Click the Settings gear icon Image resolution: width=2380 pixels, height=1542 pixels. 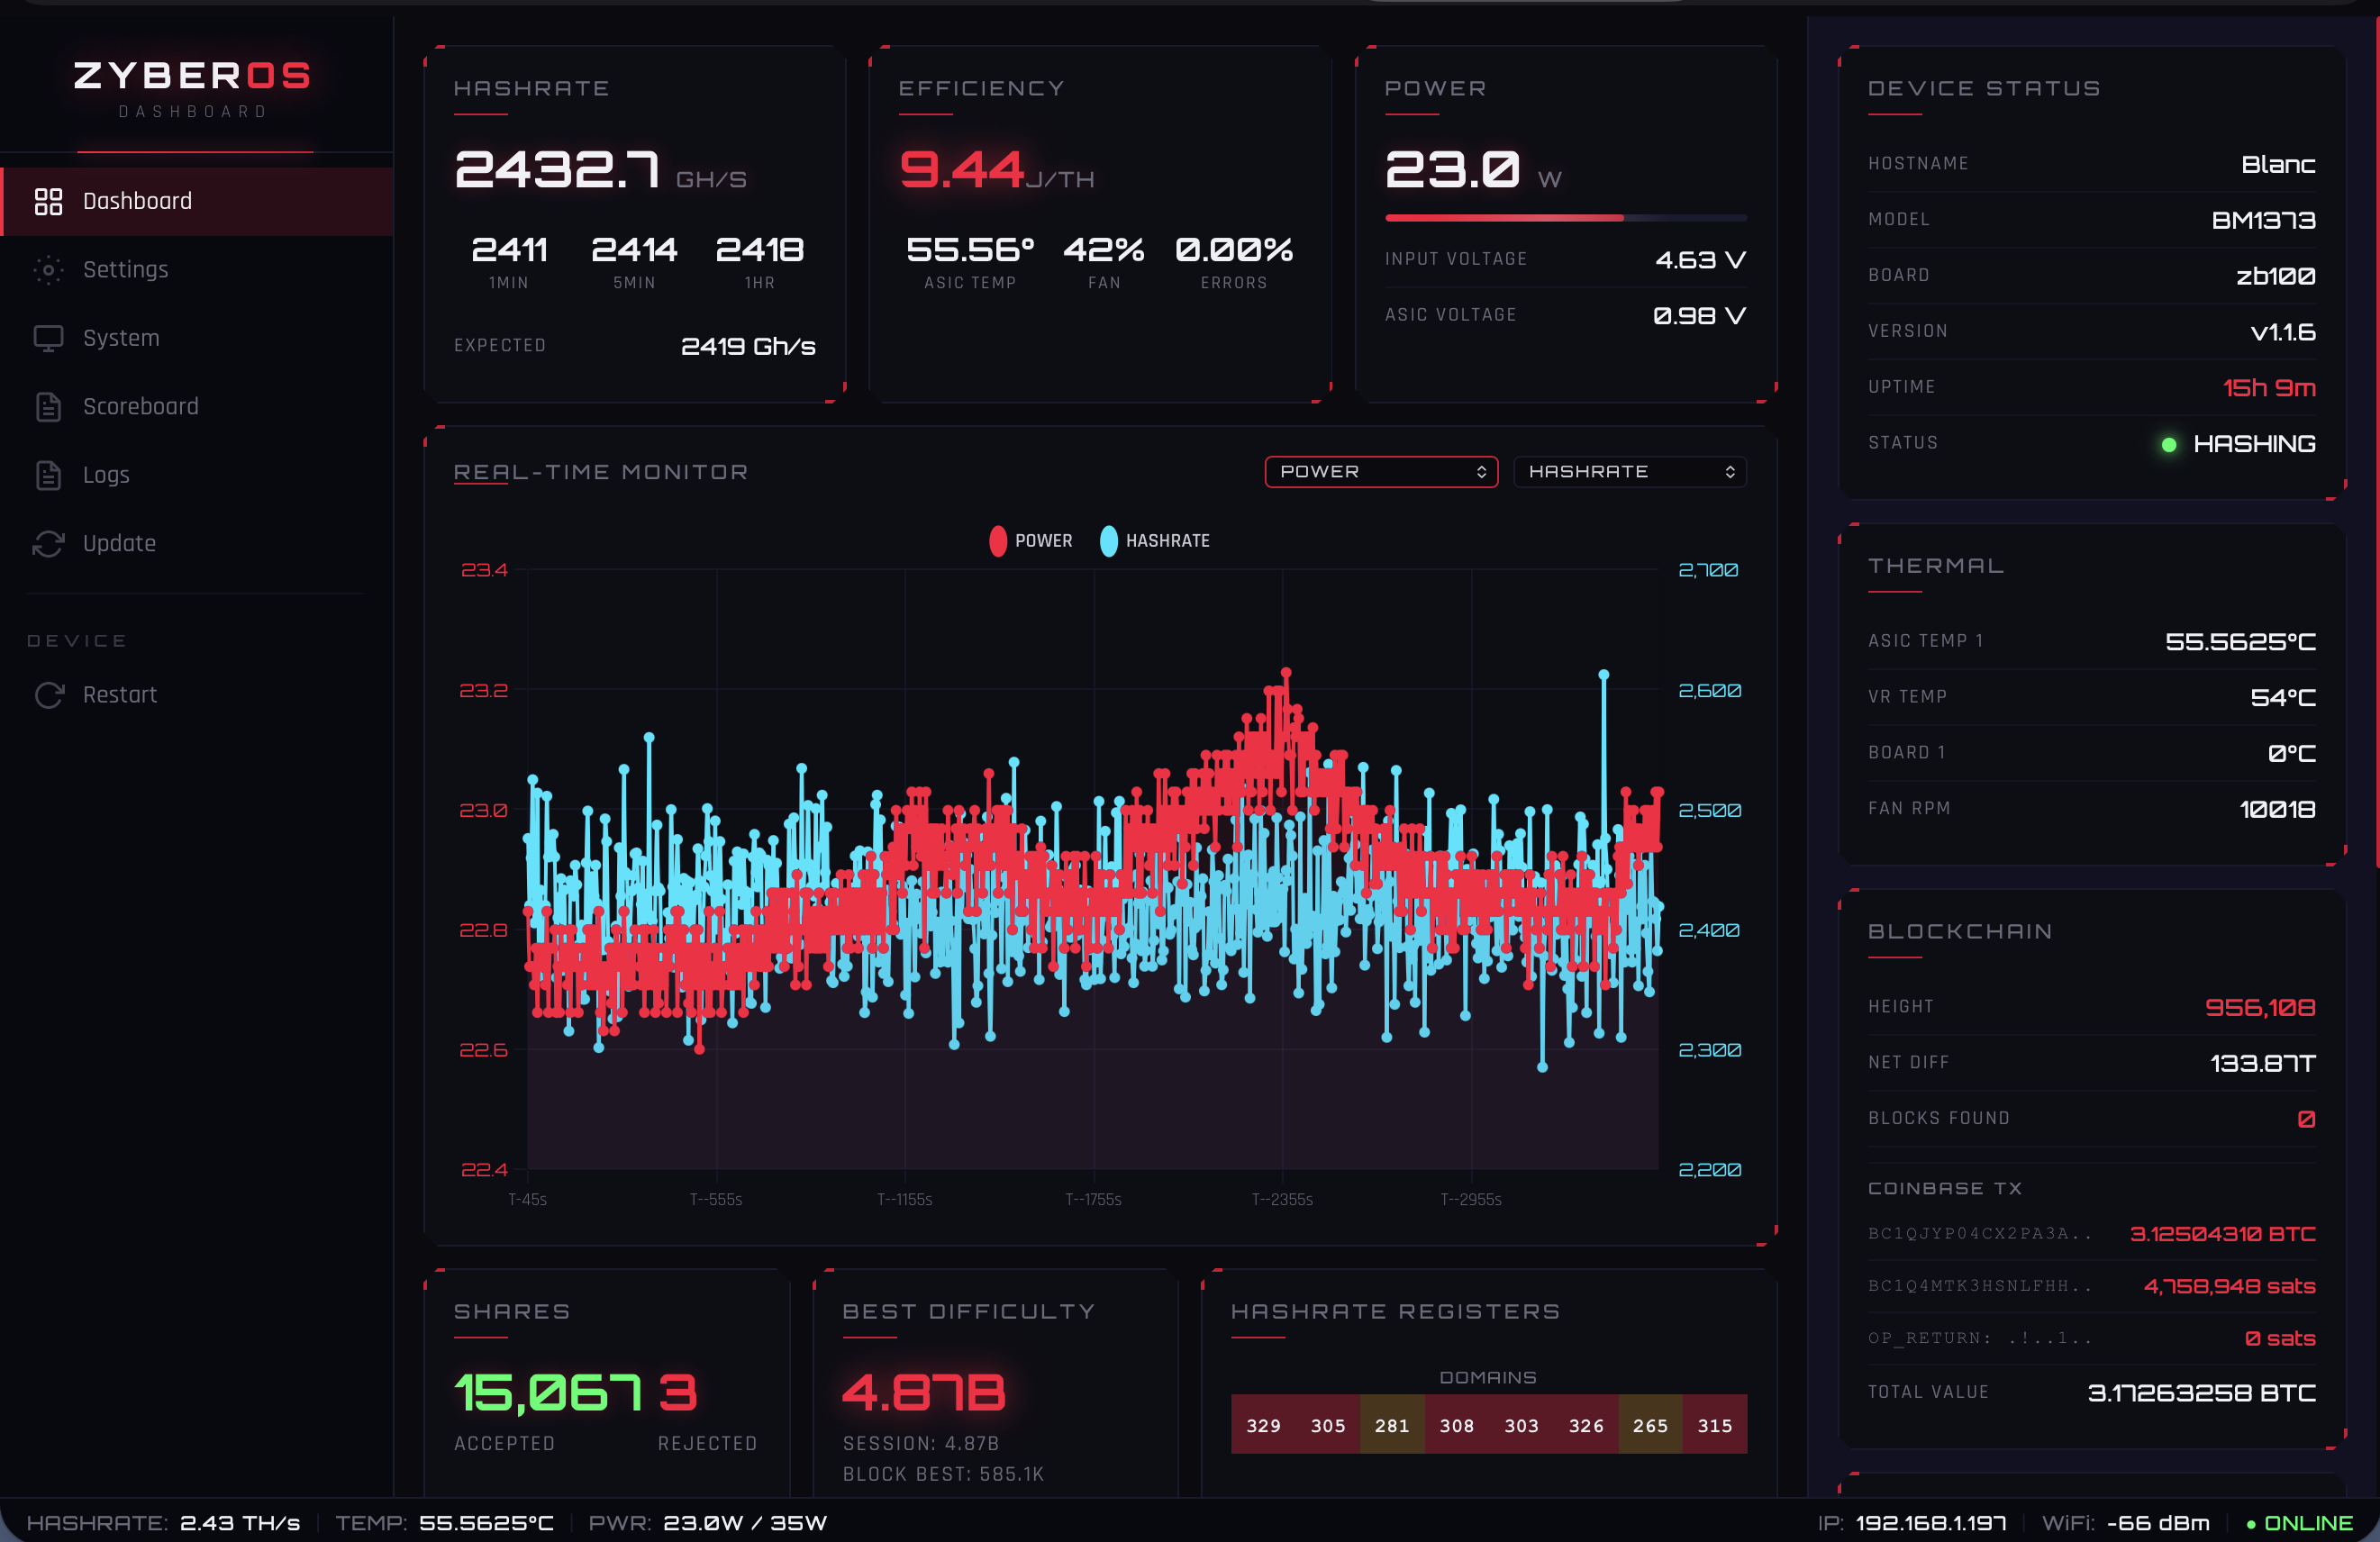(x=48, y=270)
